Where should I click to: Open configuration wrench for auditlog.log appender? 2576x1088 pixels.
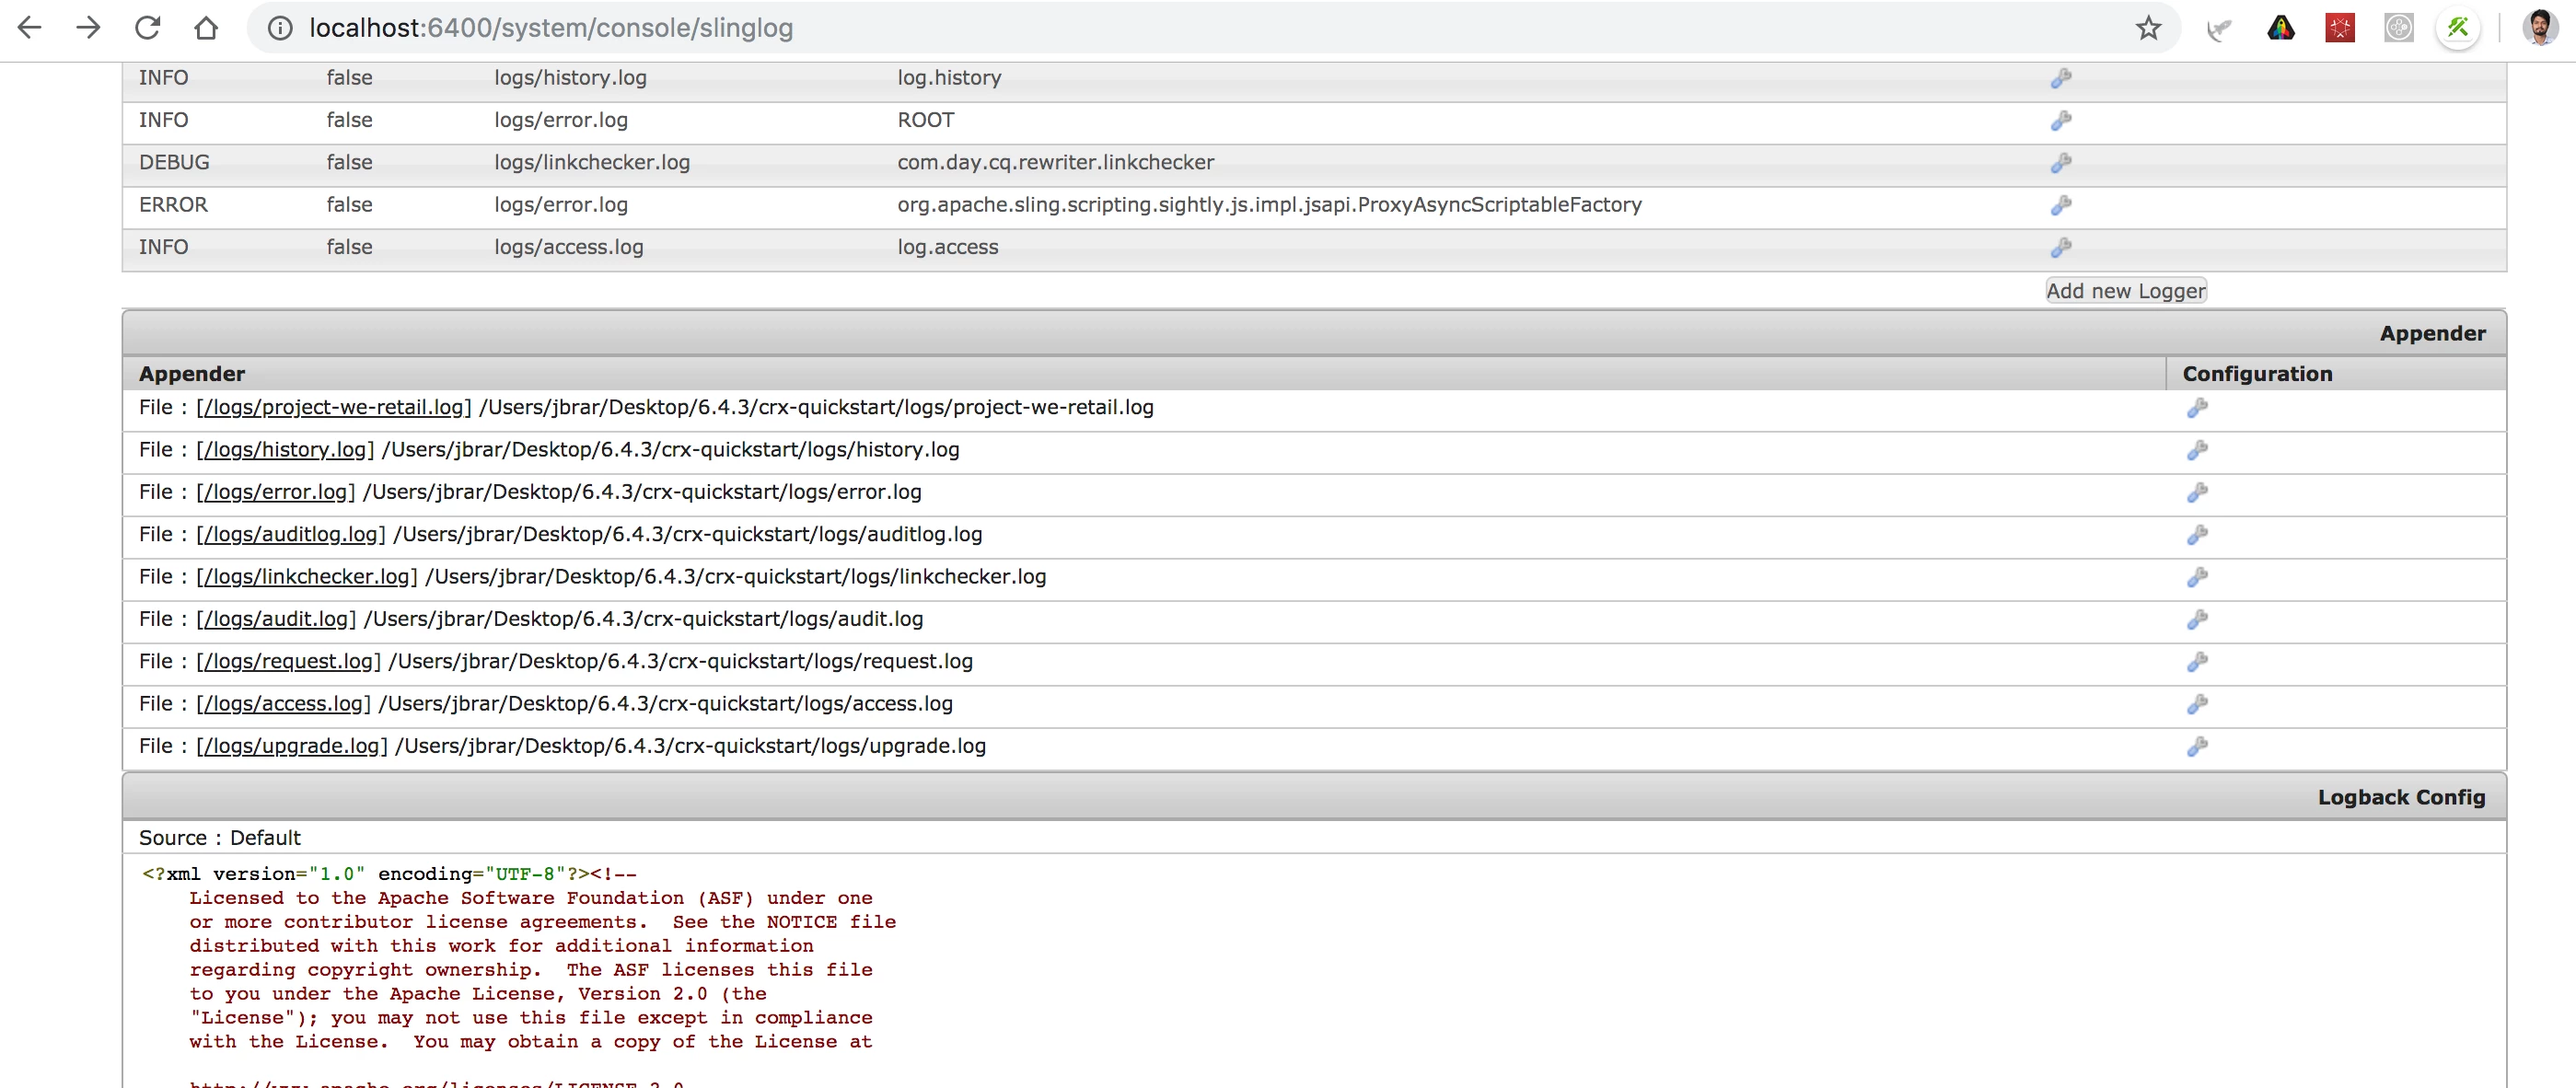click(2196, 535)
